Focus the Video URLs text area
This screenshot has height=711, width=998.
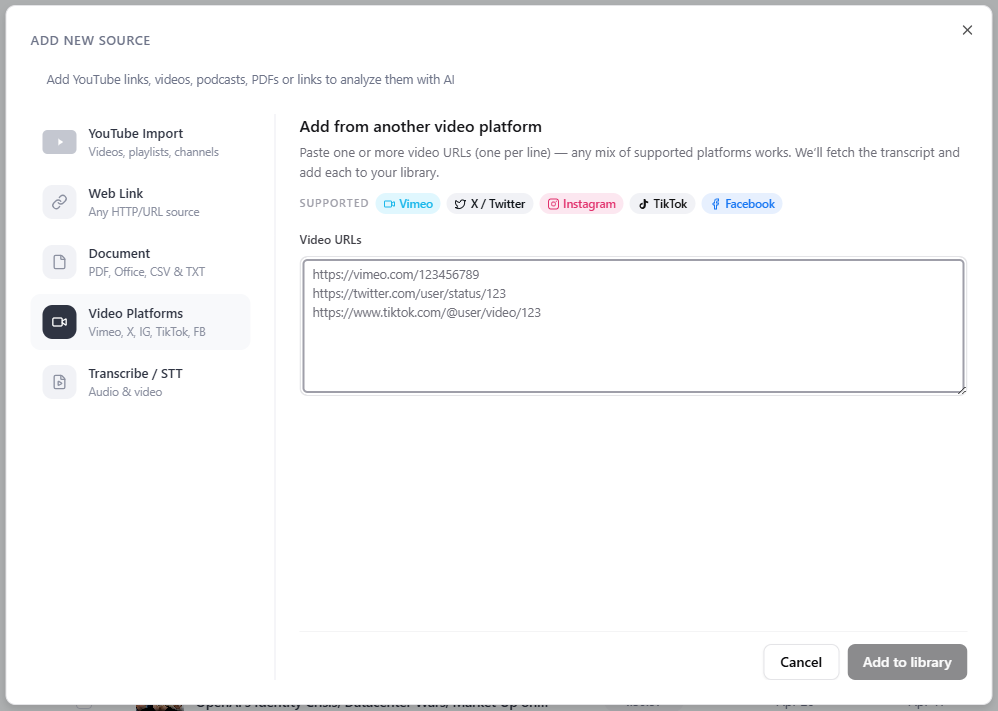coord(633,326)
